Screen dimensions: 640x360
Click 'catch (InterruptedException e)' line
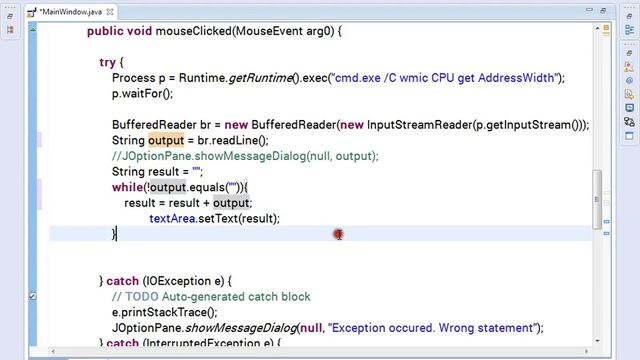point(189,342)
